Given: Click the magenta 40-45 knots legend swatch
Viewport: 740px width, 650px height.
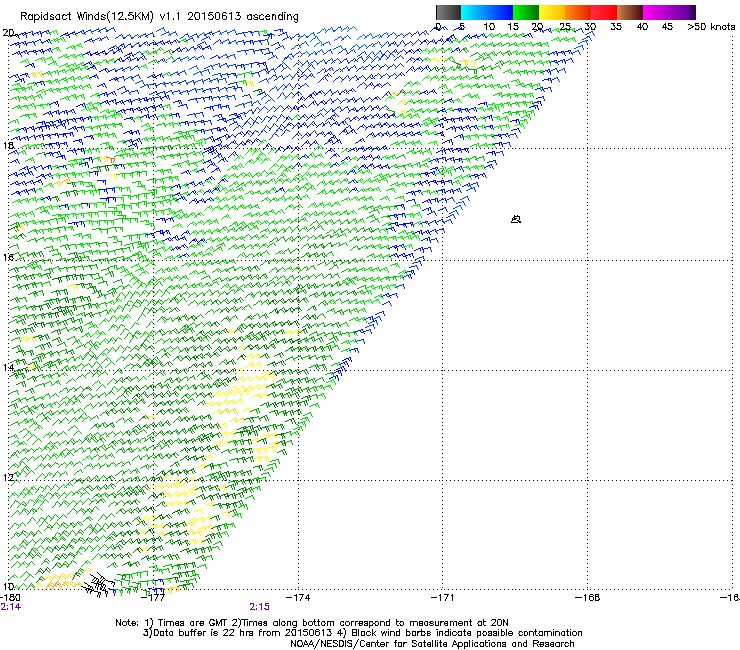Looking at the screenshot, I should point(656,12).
